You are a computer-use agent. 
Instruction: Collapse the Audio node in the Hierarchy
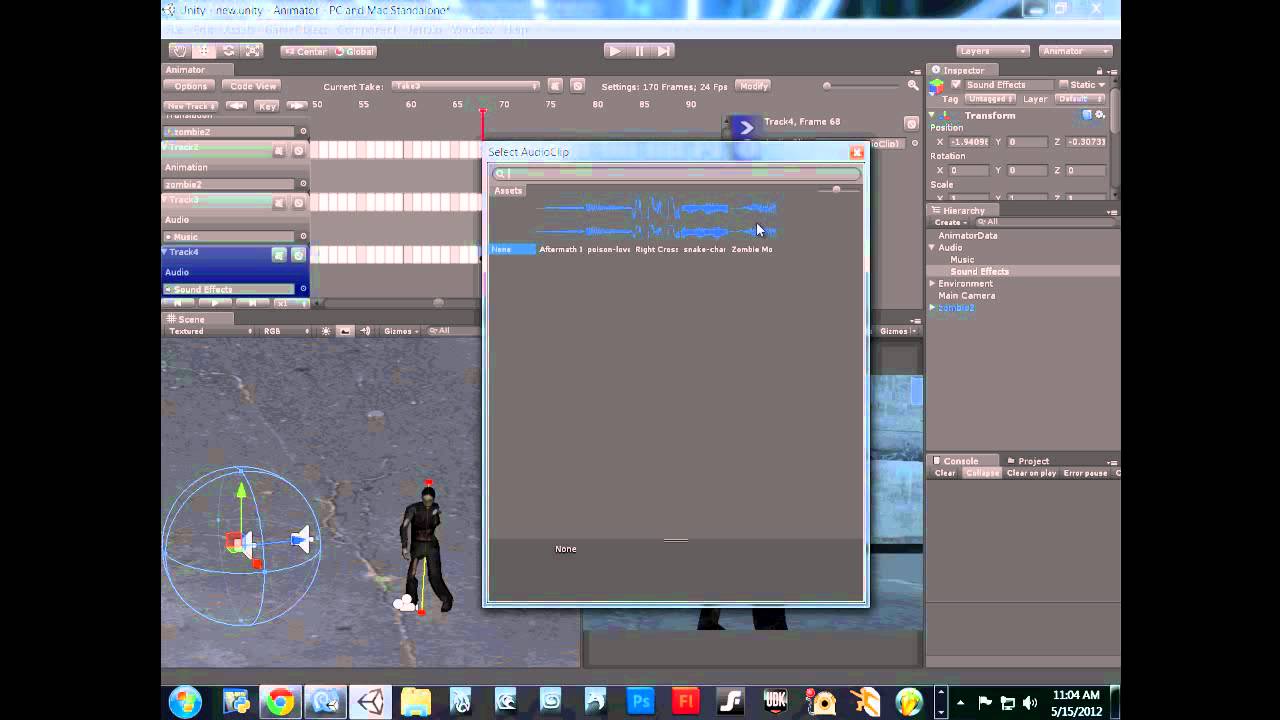(932, 247)
